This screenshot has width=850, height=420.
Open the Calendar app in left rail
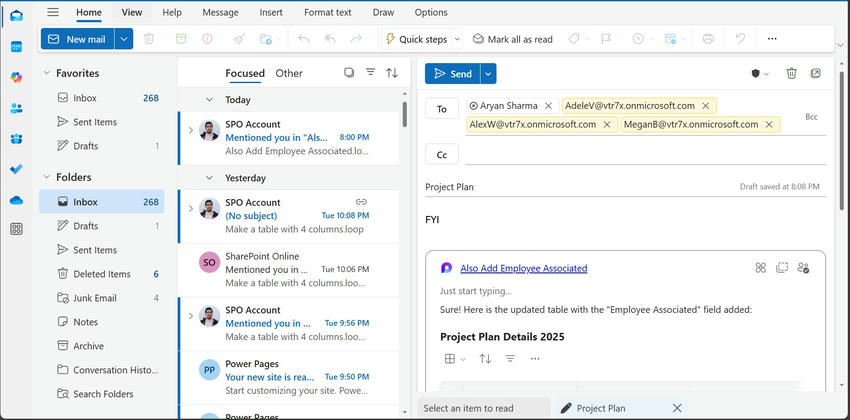[17, 46]
